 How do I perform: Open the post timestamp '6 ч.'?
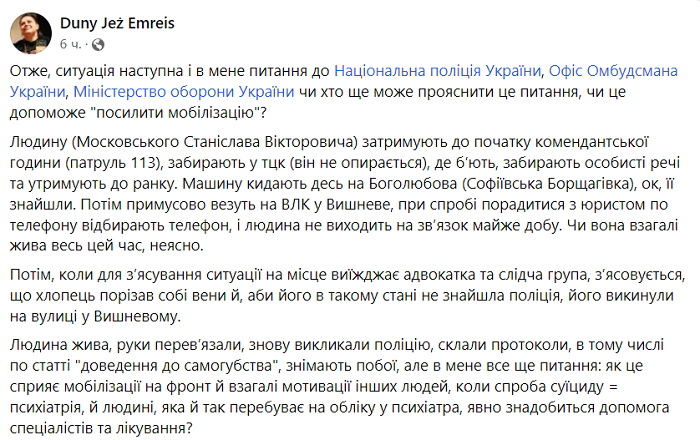71,44
